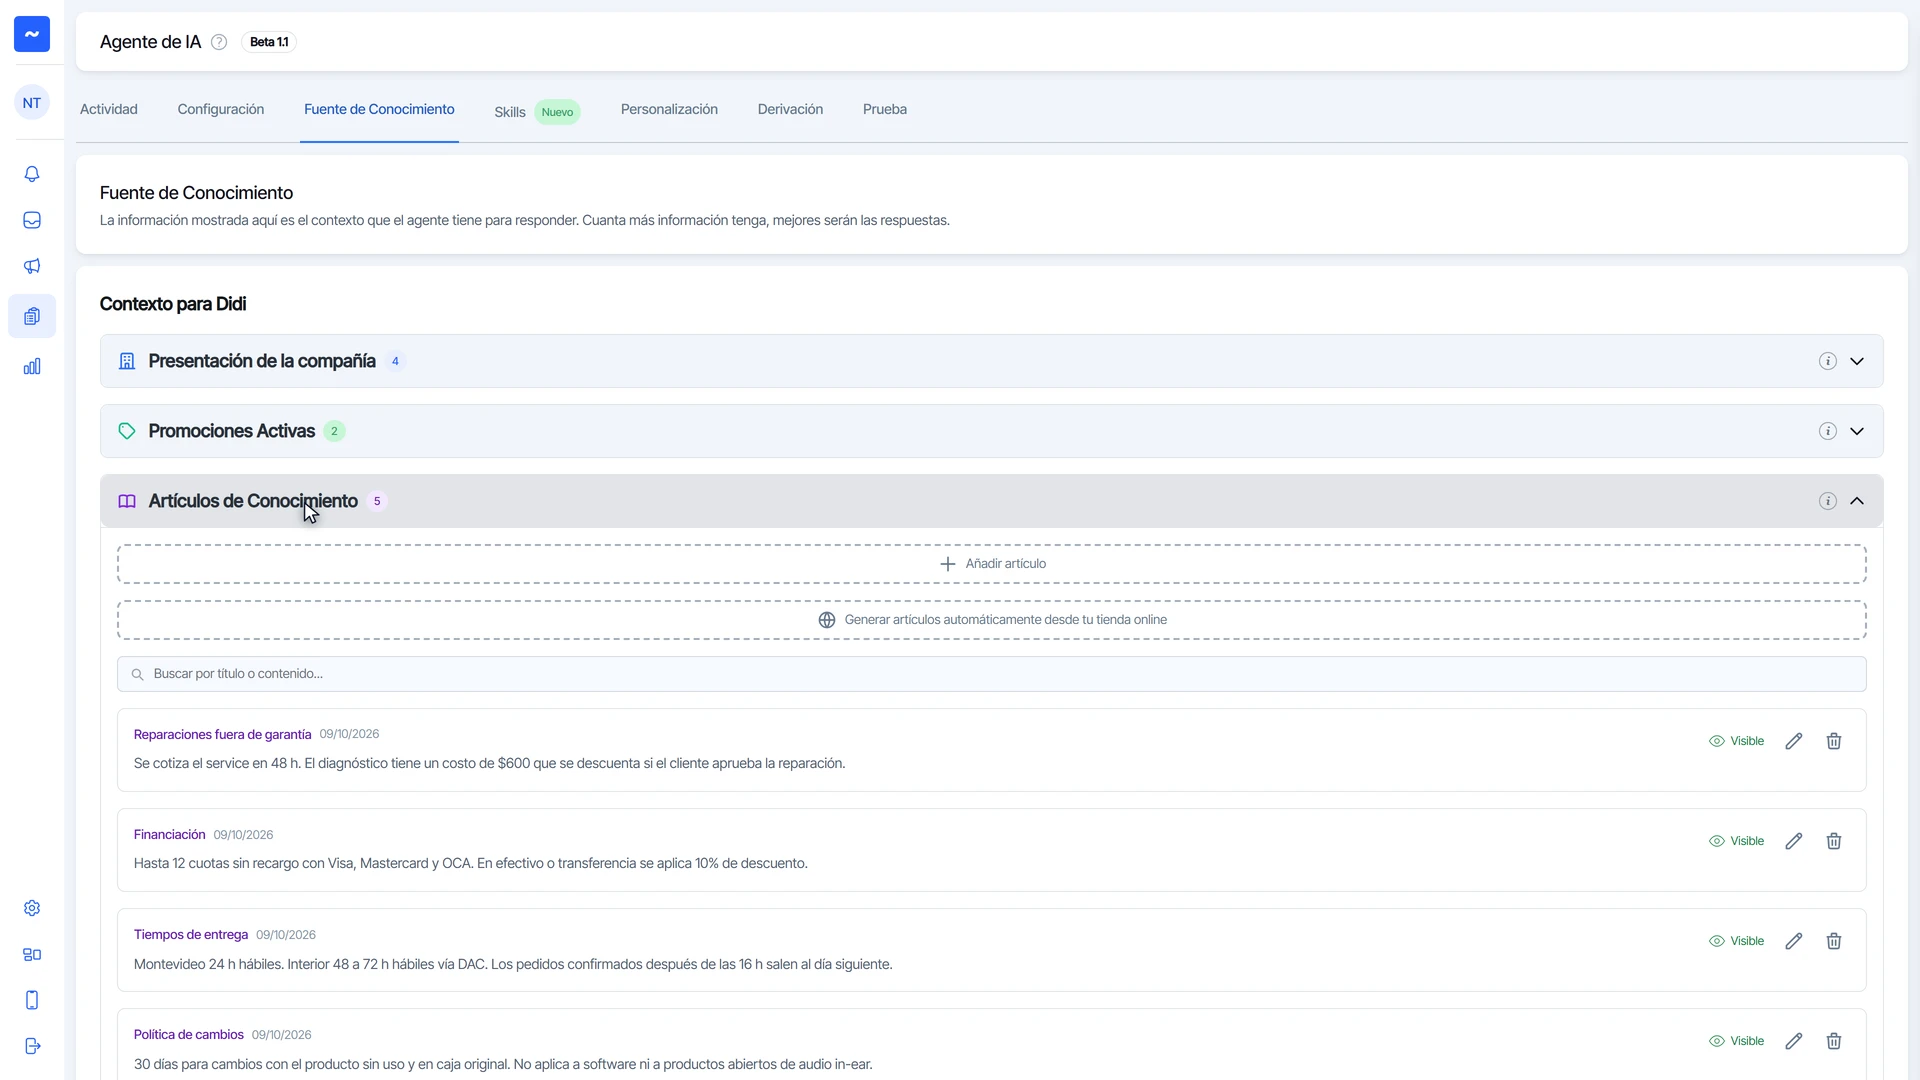The width and height of the screenshot is (1920, 1080).
Task: Open the Tiempos de entrega title
Action: click(190, 935)
